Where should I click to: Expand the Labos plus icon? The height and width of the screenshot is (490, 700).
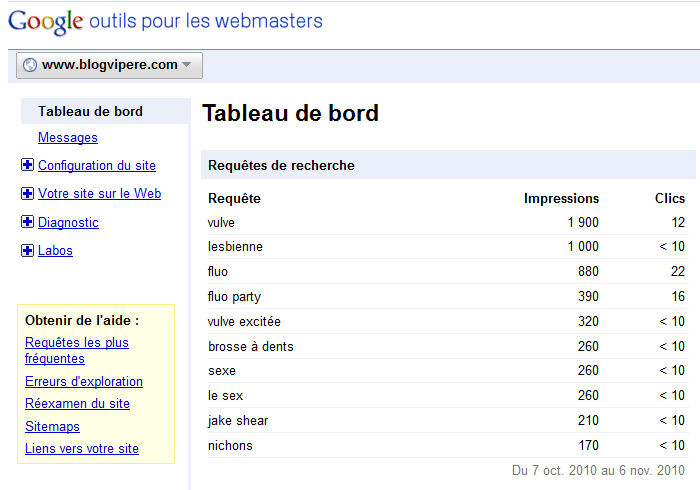pos(27,250)
